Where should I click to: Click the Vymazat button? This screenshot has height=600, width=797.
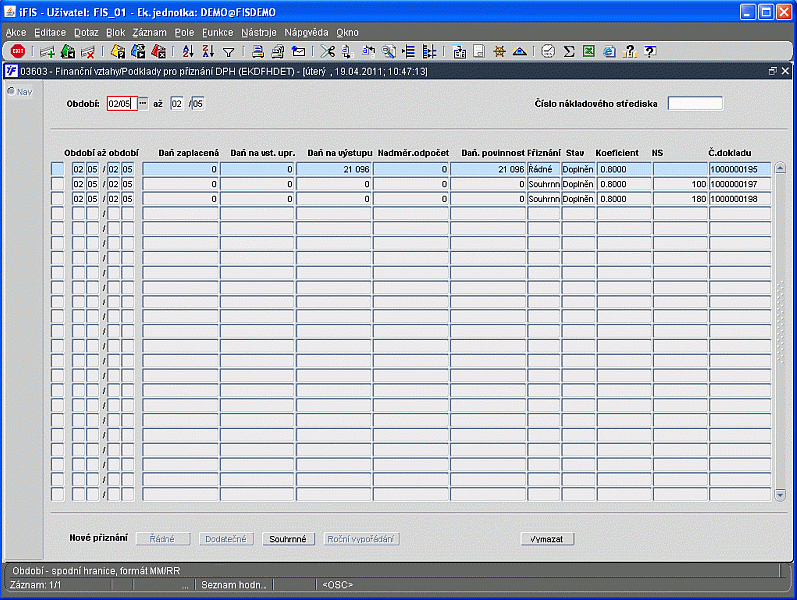pos(547,539)
